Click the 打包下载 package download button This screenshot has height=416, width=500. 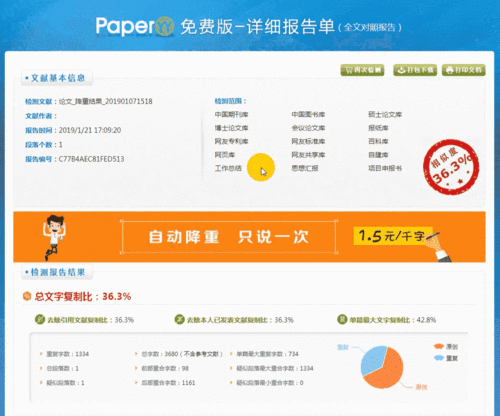(x=415, y=70)
